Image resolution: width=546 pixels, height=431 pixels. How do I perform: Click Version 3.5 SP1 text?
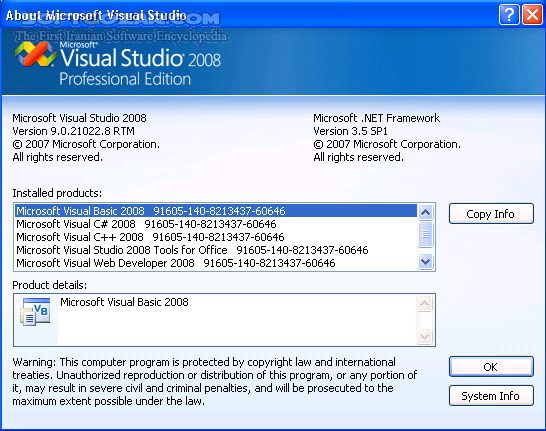[350, 131]
